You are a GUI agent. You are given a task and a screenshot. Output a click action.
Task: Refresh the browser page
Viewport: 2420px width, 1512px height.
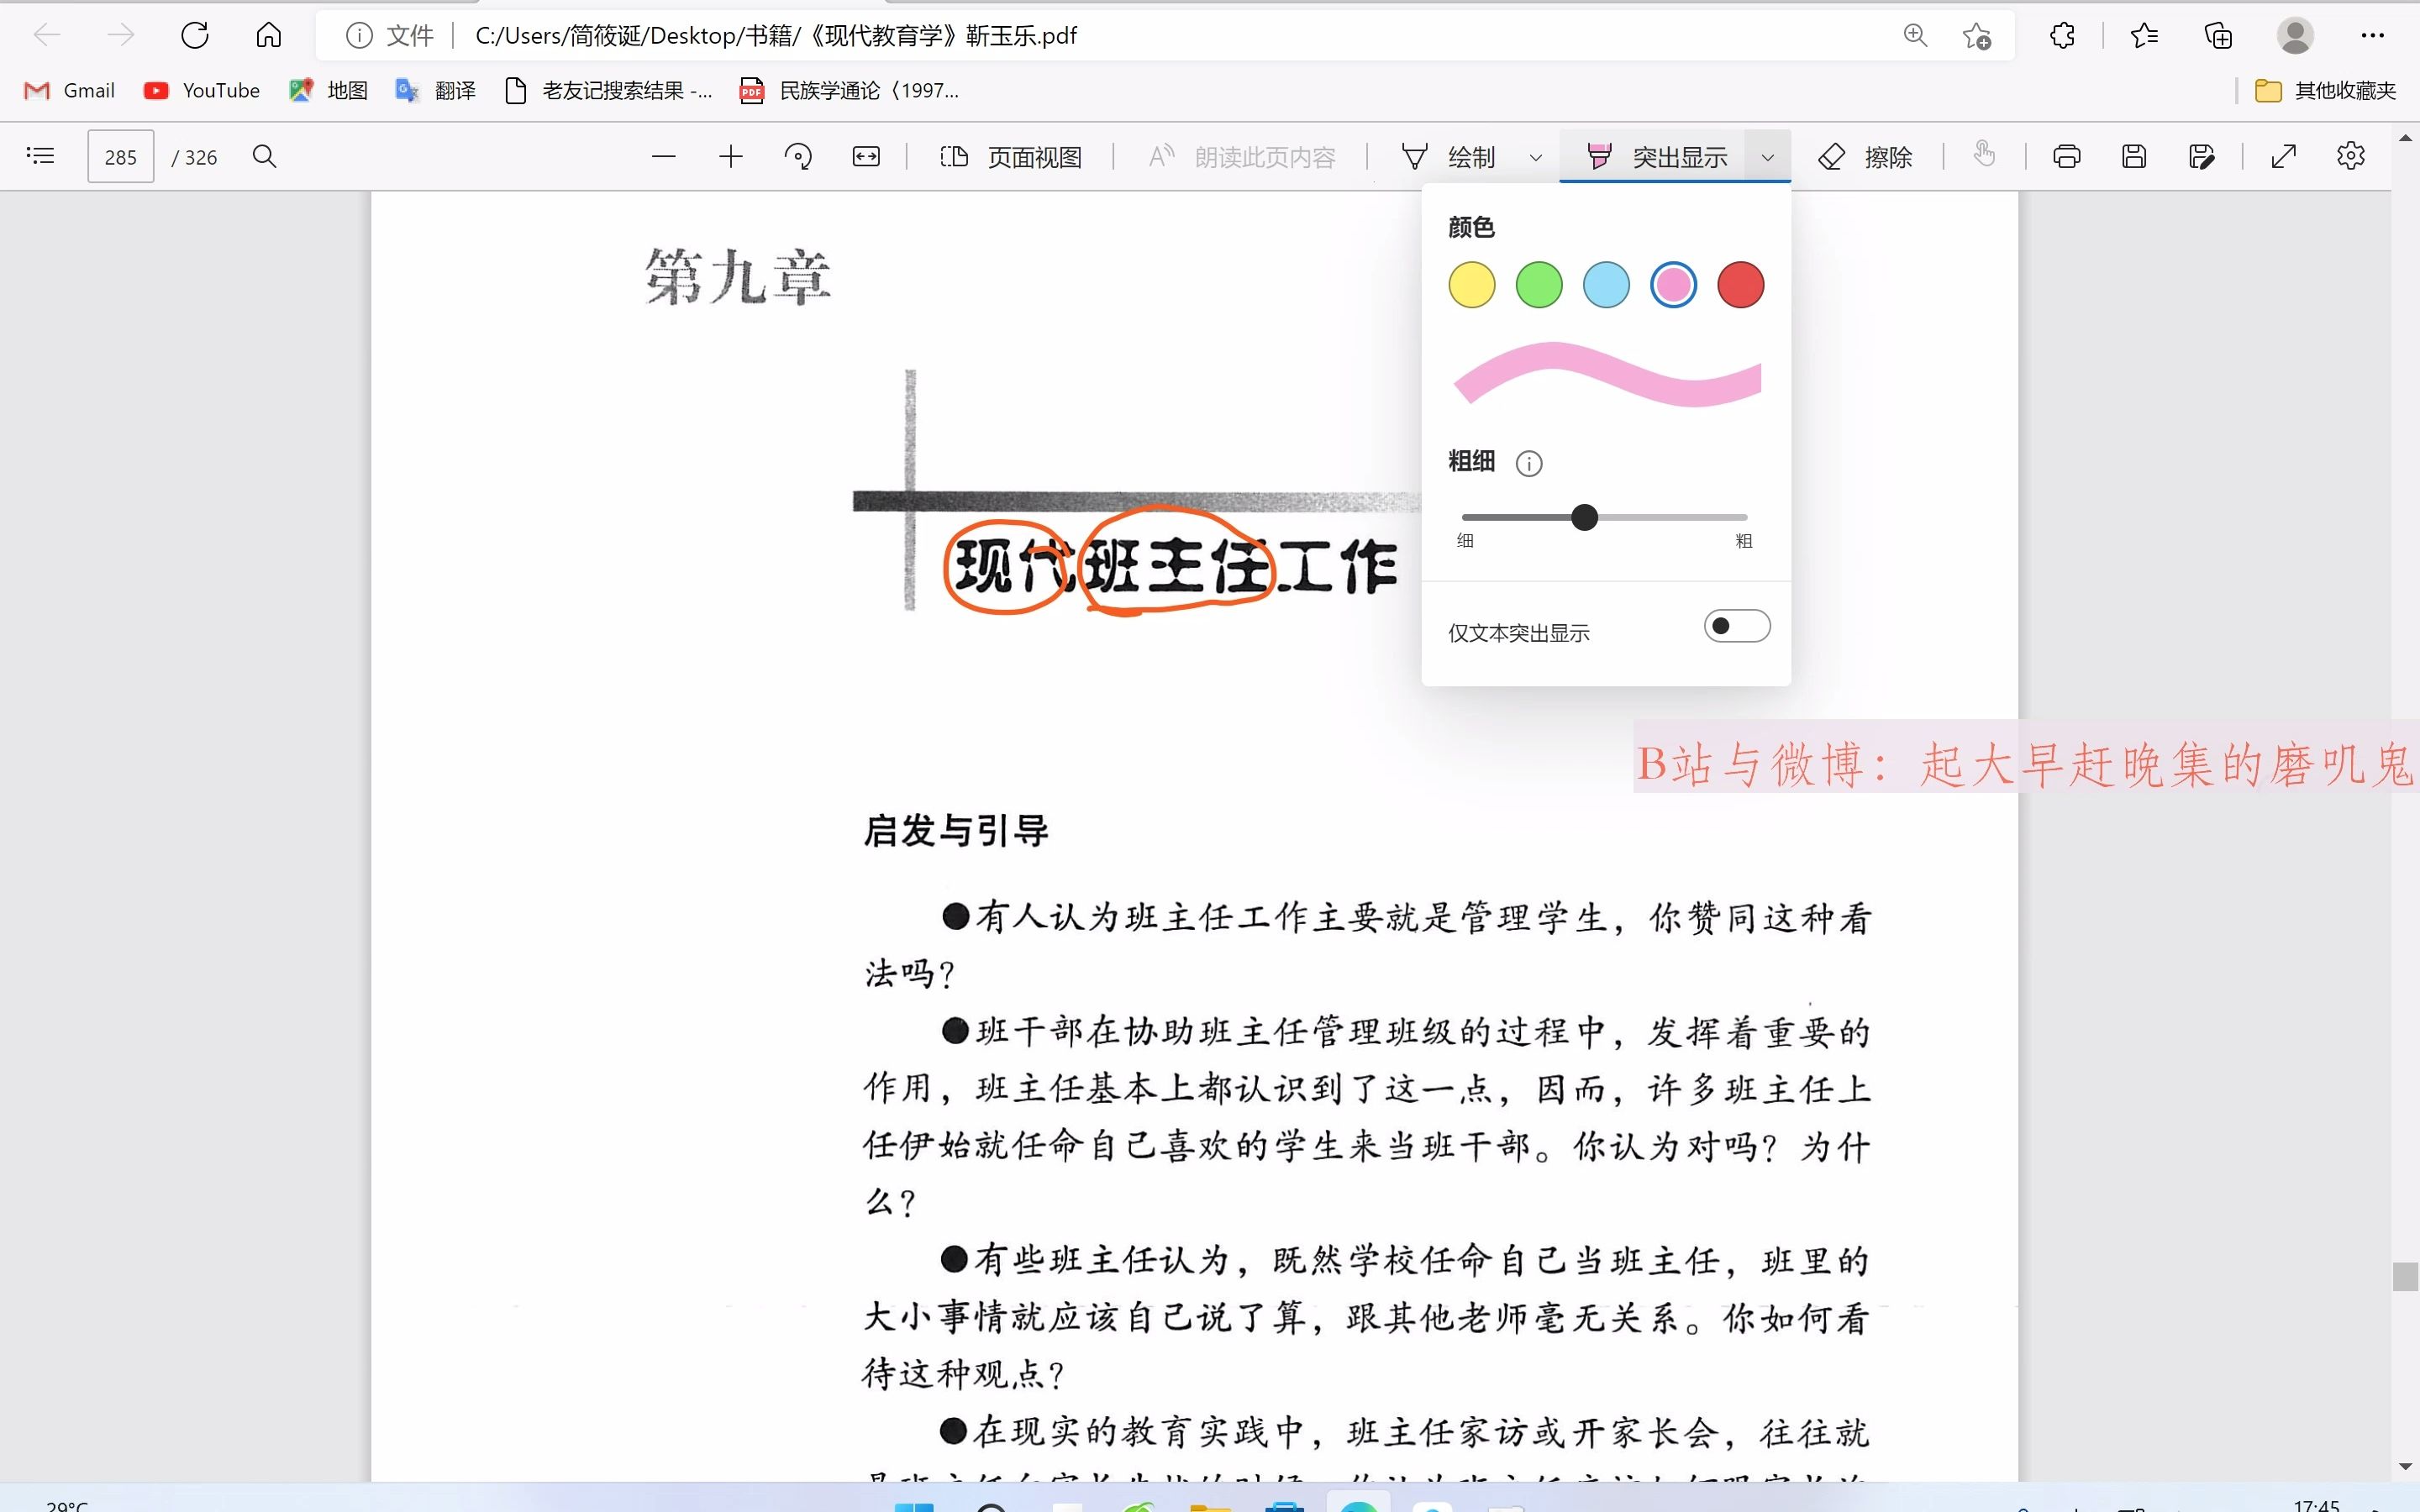[195, 36]
